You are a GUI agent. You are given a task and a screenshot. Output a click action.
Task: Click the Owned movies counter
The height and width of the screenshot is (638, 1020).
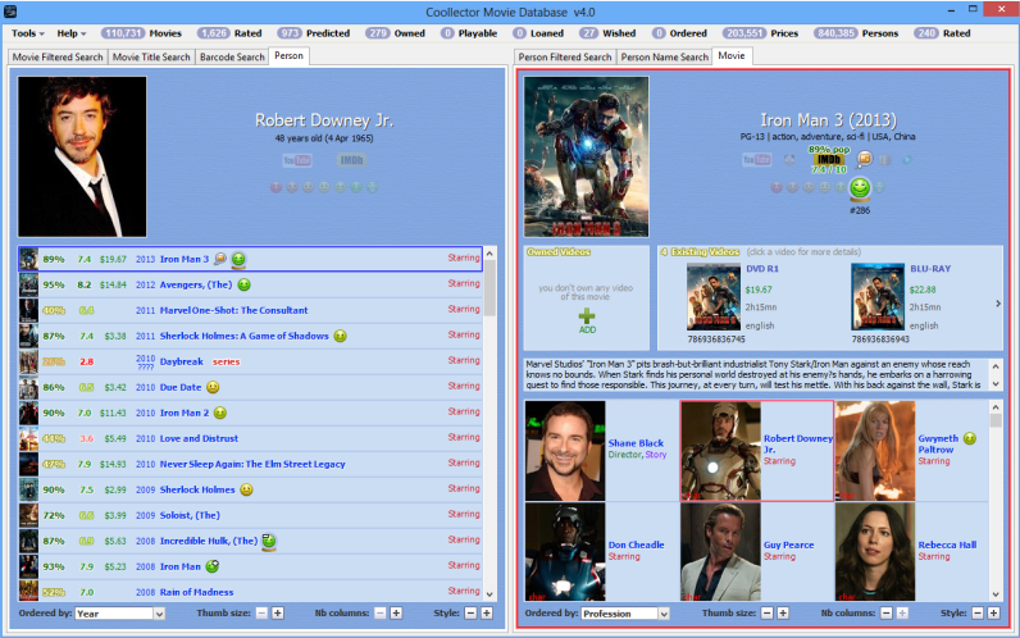[395, 33]
